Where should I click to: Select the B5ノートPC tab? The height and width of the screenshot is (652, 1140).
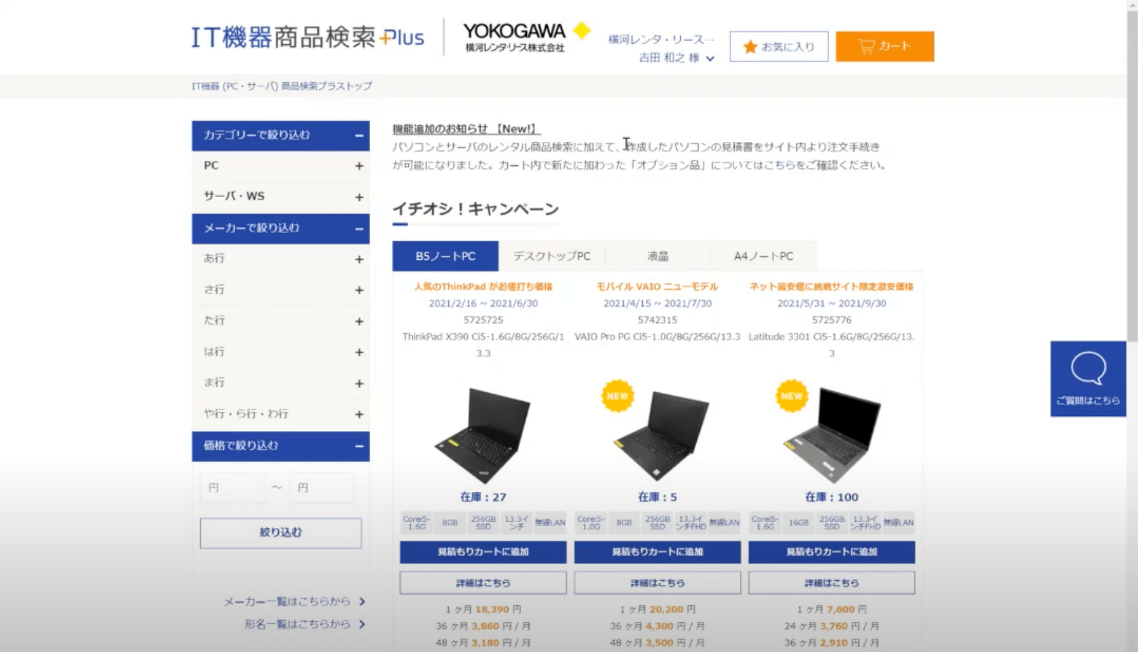point(446,256)
